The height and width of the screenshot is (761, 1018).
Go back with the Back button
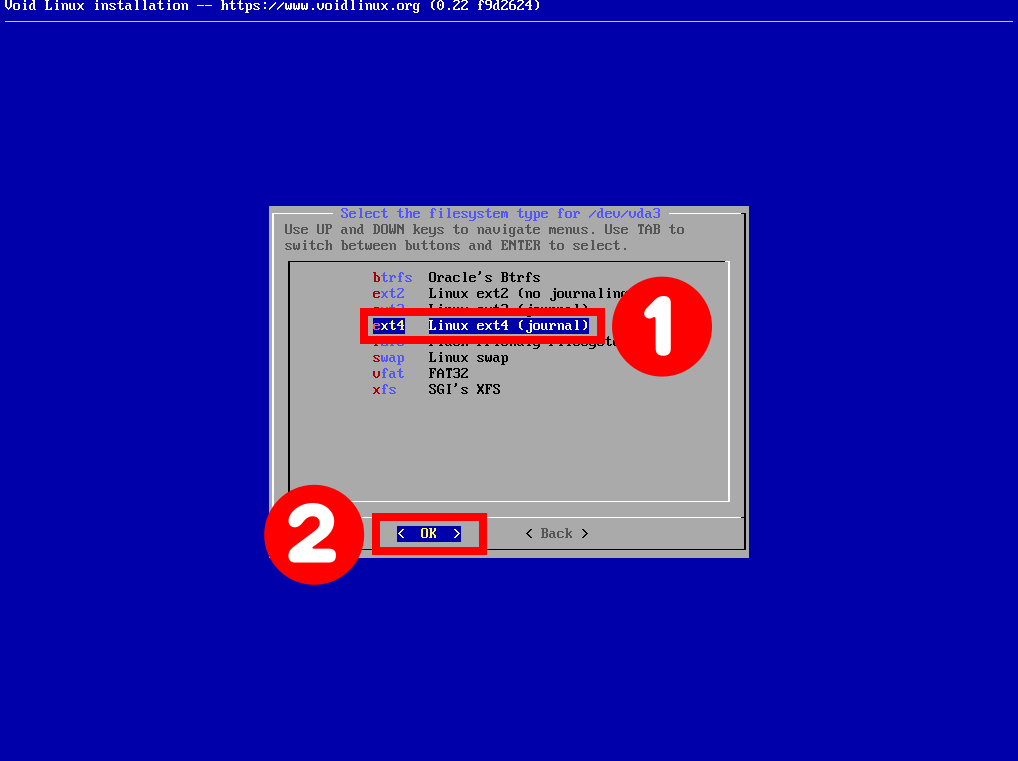[x=556, y=533]
